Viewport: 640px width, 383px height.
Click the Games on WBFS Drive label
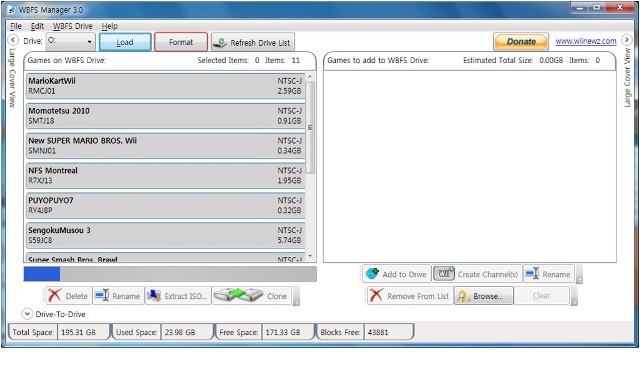pyautogui.click(x=67, y=60)
